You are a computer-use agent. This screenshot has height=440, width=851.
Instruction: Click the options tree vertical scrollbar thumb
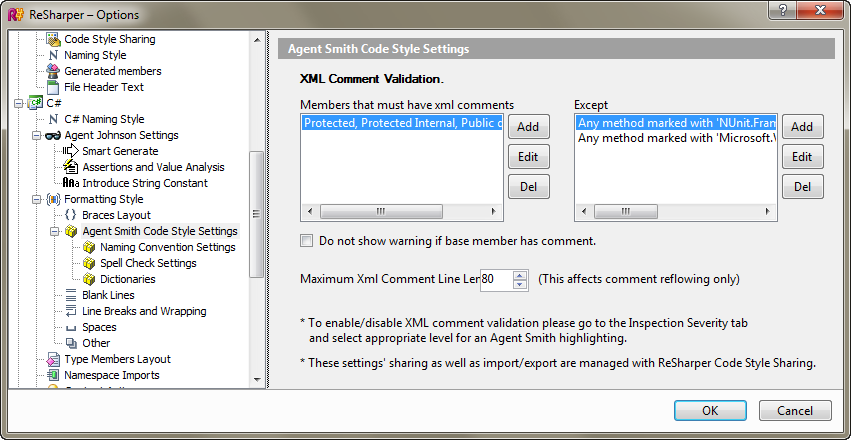click(x=257, y=214)
